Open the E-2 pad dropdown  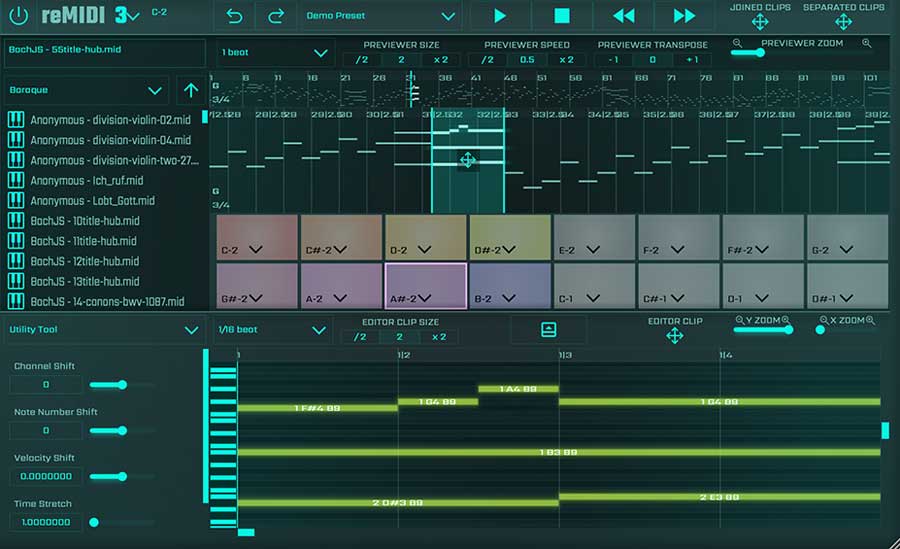pos(593,249)
